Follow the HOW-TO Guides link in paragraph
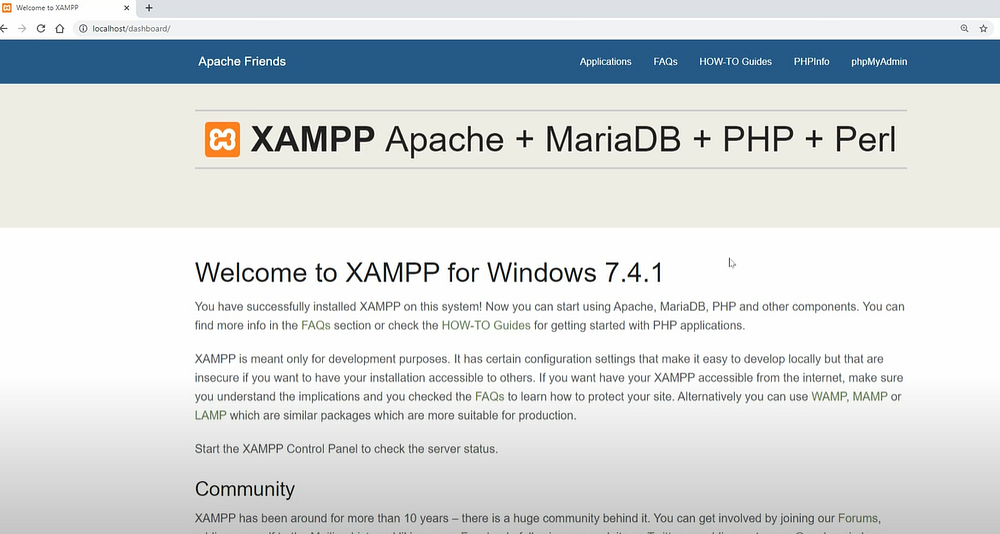 pyautogui.click(x=486, y=325)
